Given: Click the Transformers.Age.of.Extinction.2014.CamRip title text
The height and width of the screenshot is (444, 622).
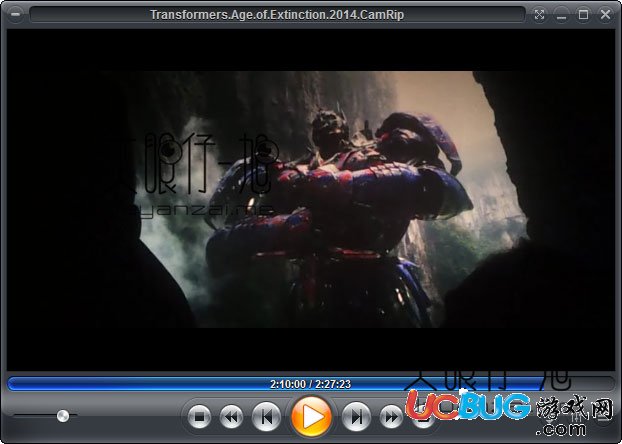Looking at the screenshot, I should point(277,15).
